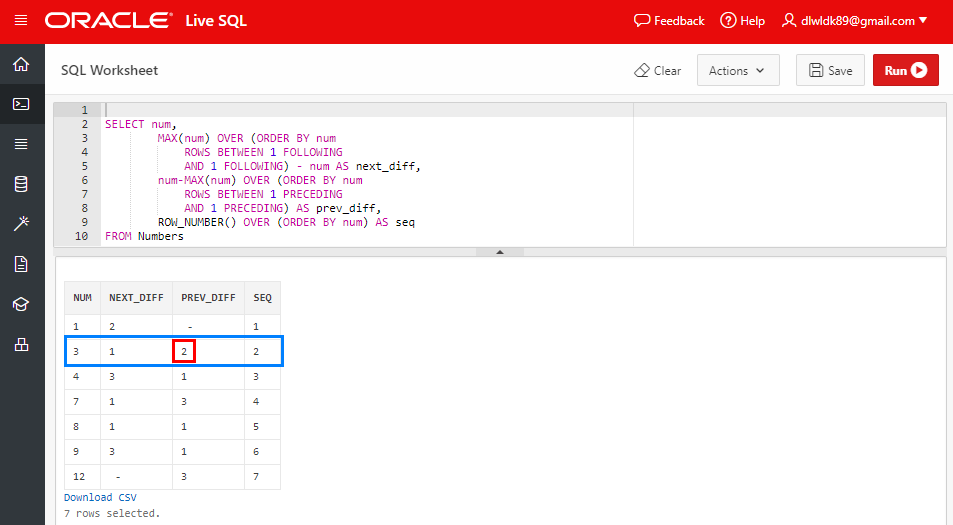
Task: Open SQL Worksheet sidebar icon
Action: coord(21,104)
